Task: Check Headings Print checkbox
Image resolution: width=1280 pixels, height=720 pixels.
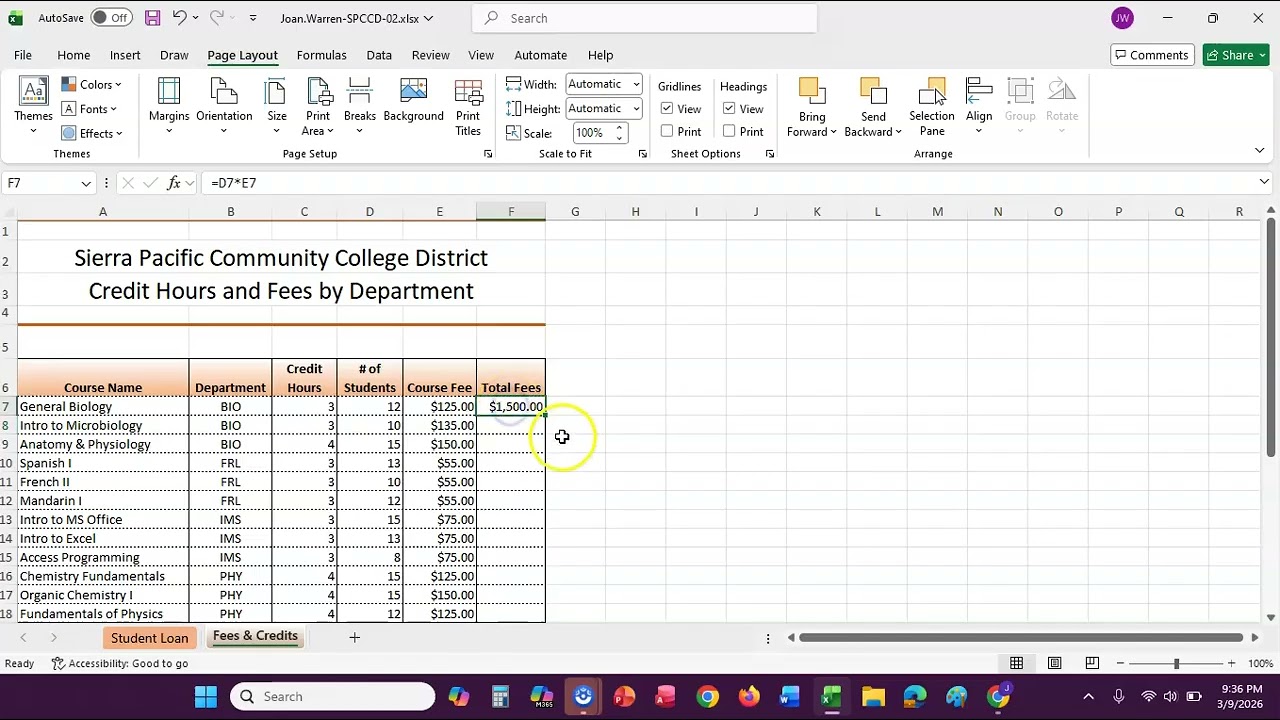Action: [729, 131]
